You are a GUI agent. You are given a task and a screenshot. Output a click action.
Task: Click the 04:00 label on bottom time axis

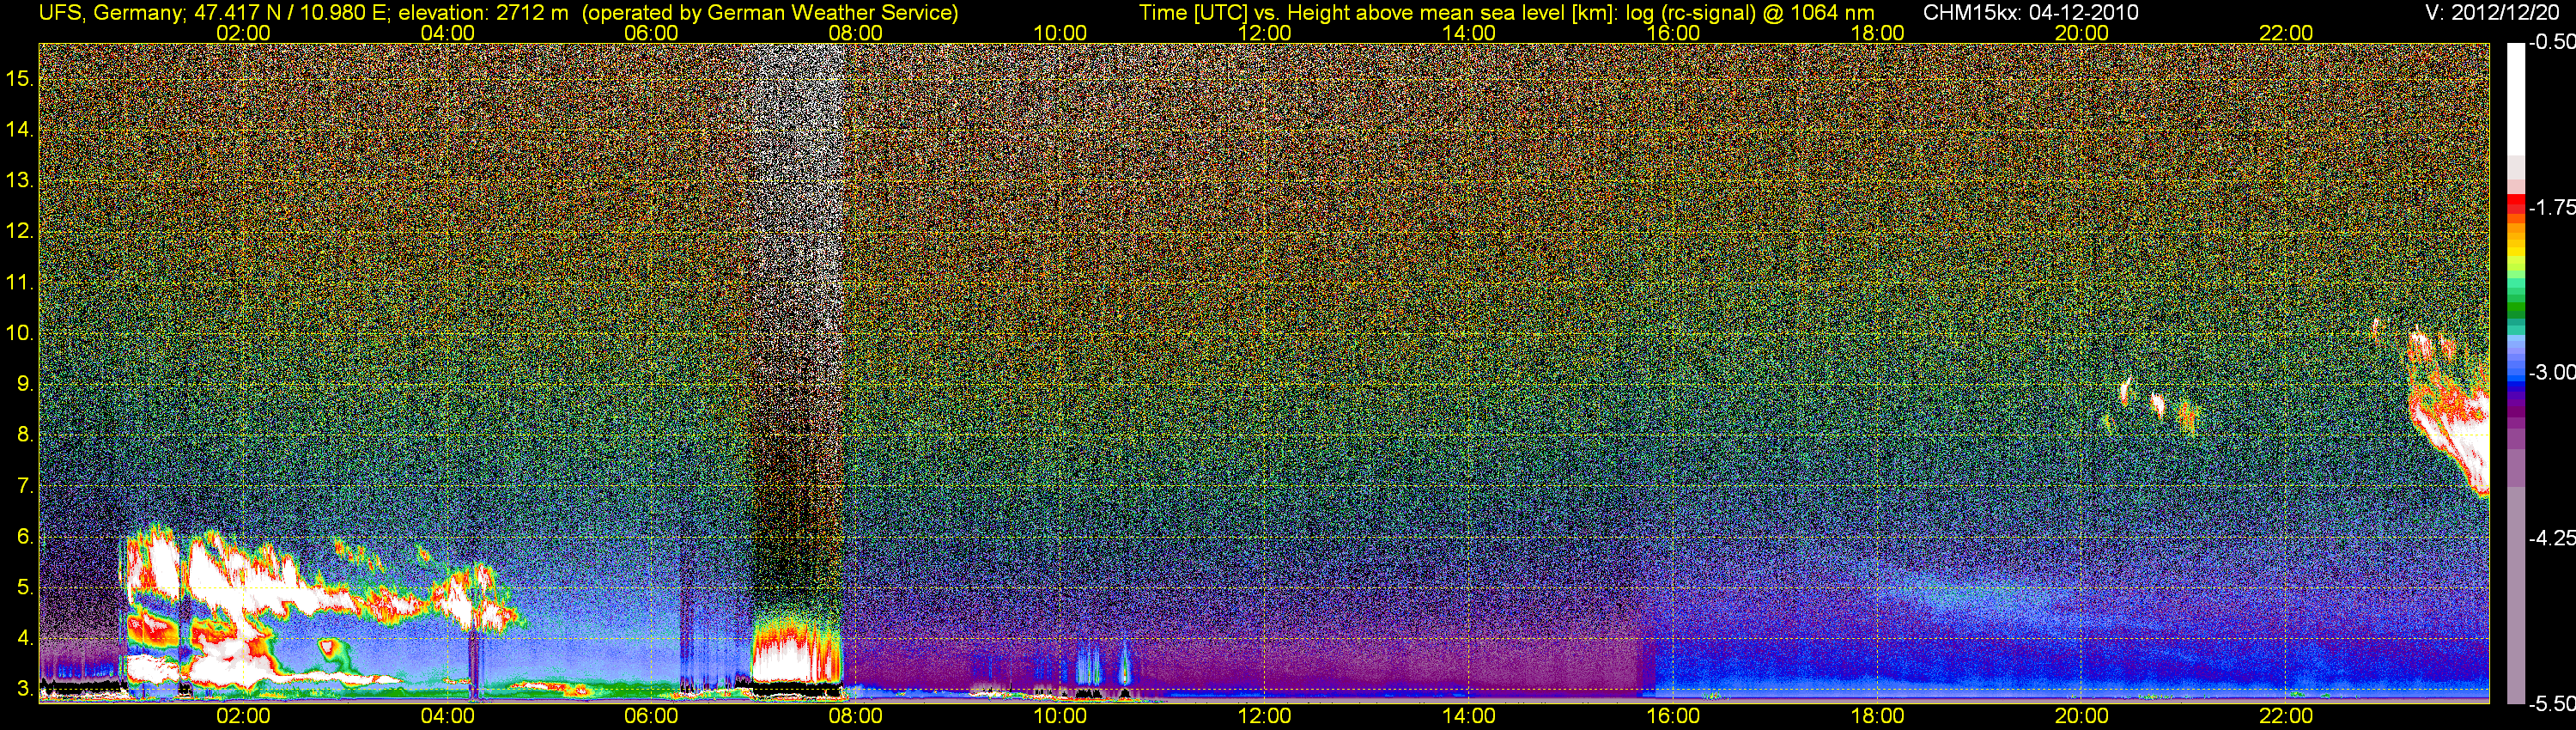[x=447, y=716]
